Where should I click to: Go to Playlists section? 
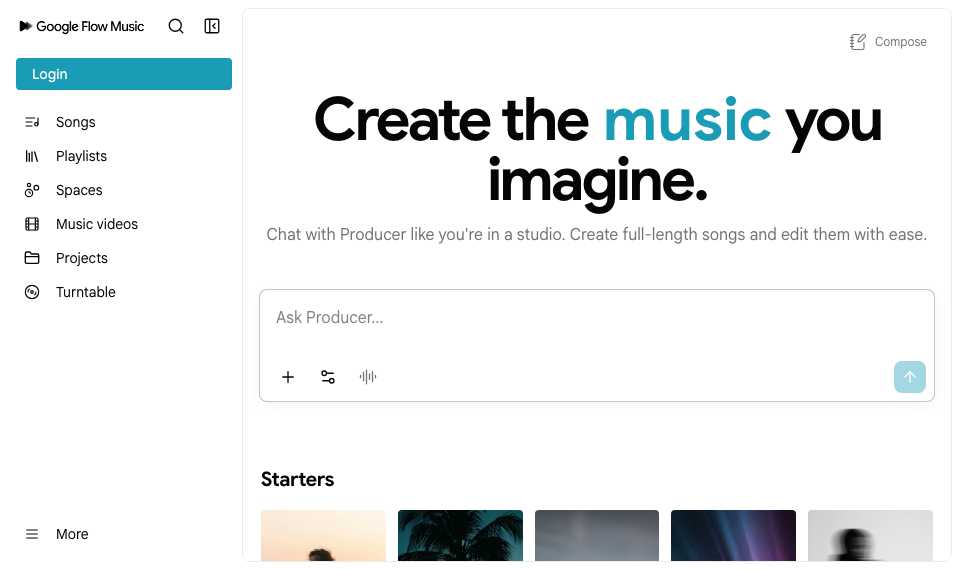pos(81,156)
